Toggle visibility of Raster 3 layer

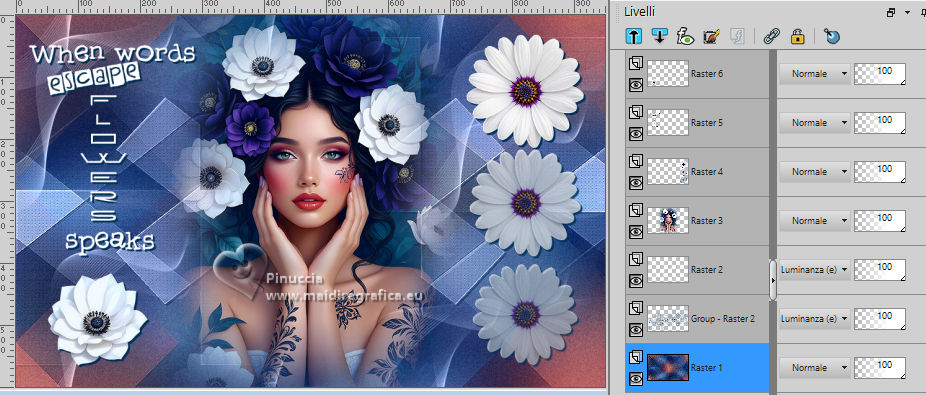[636, 232]
